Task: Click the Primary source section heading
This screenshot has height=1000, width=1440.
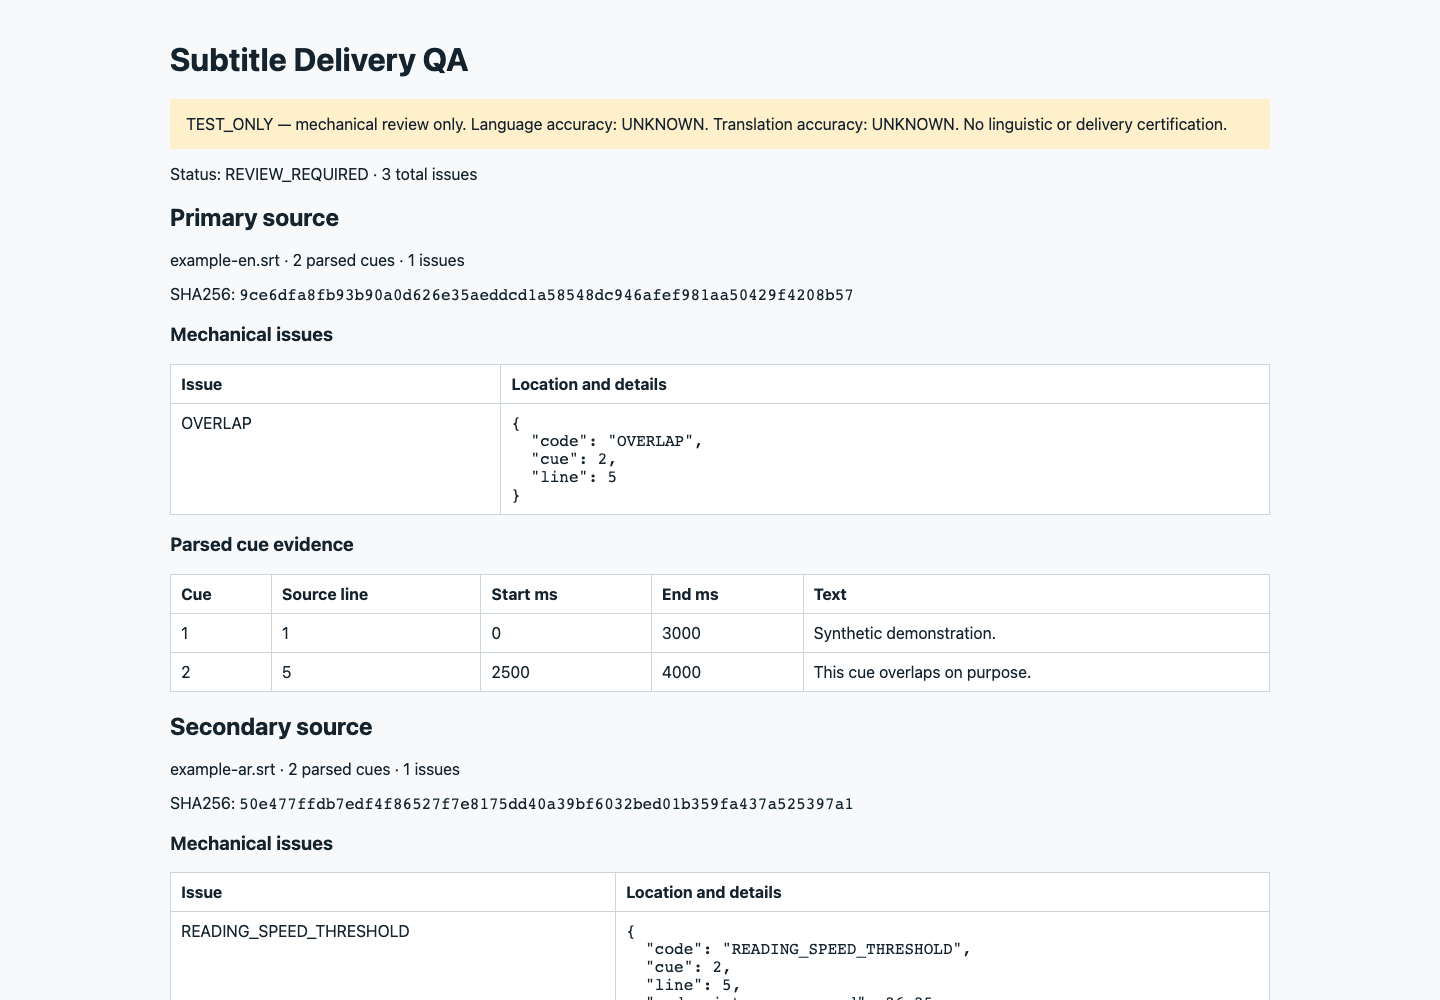Action: 254,218
